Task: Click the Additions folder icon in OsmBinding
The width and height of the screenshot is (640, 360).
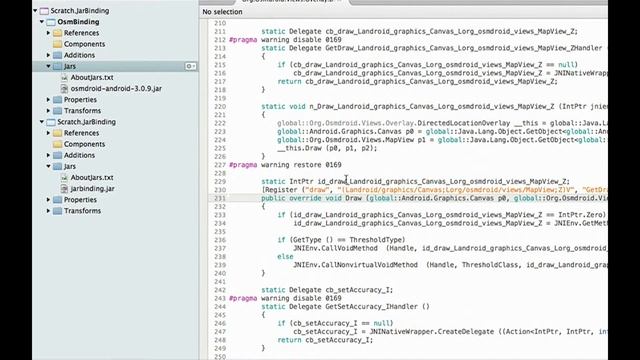Action: tap(58, 55)
